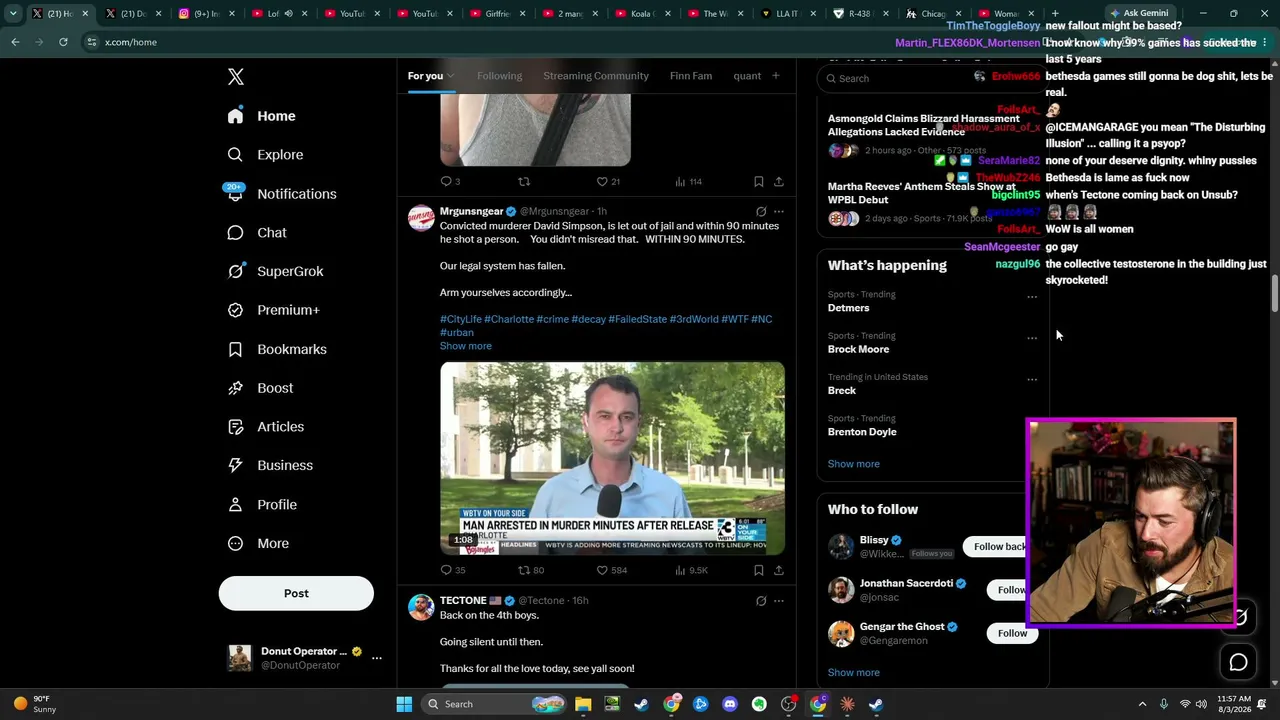This screenshot has width=1280, height=720.
Task: Bookmark the Mrgunsngear post
Action: 759,570
